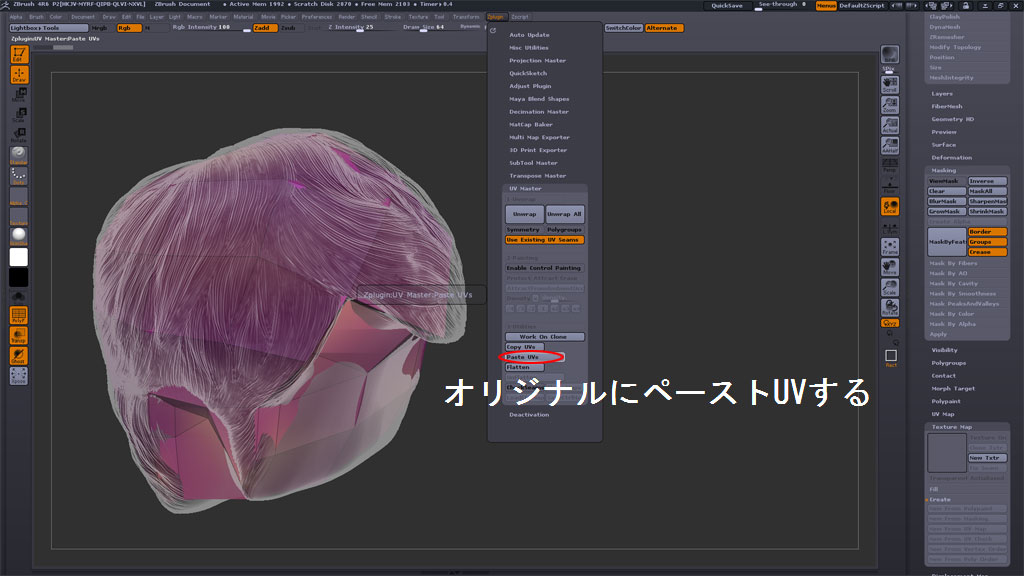Screen dimensions: 1024x576
Task: Toggle PolyF wireframe display
Action: click(19, 315)
